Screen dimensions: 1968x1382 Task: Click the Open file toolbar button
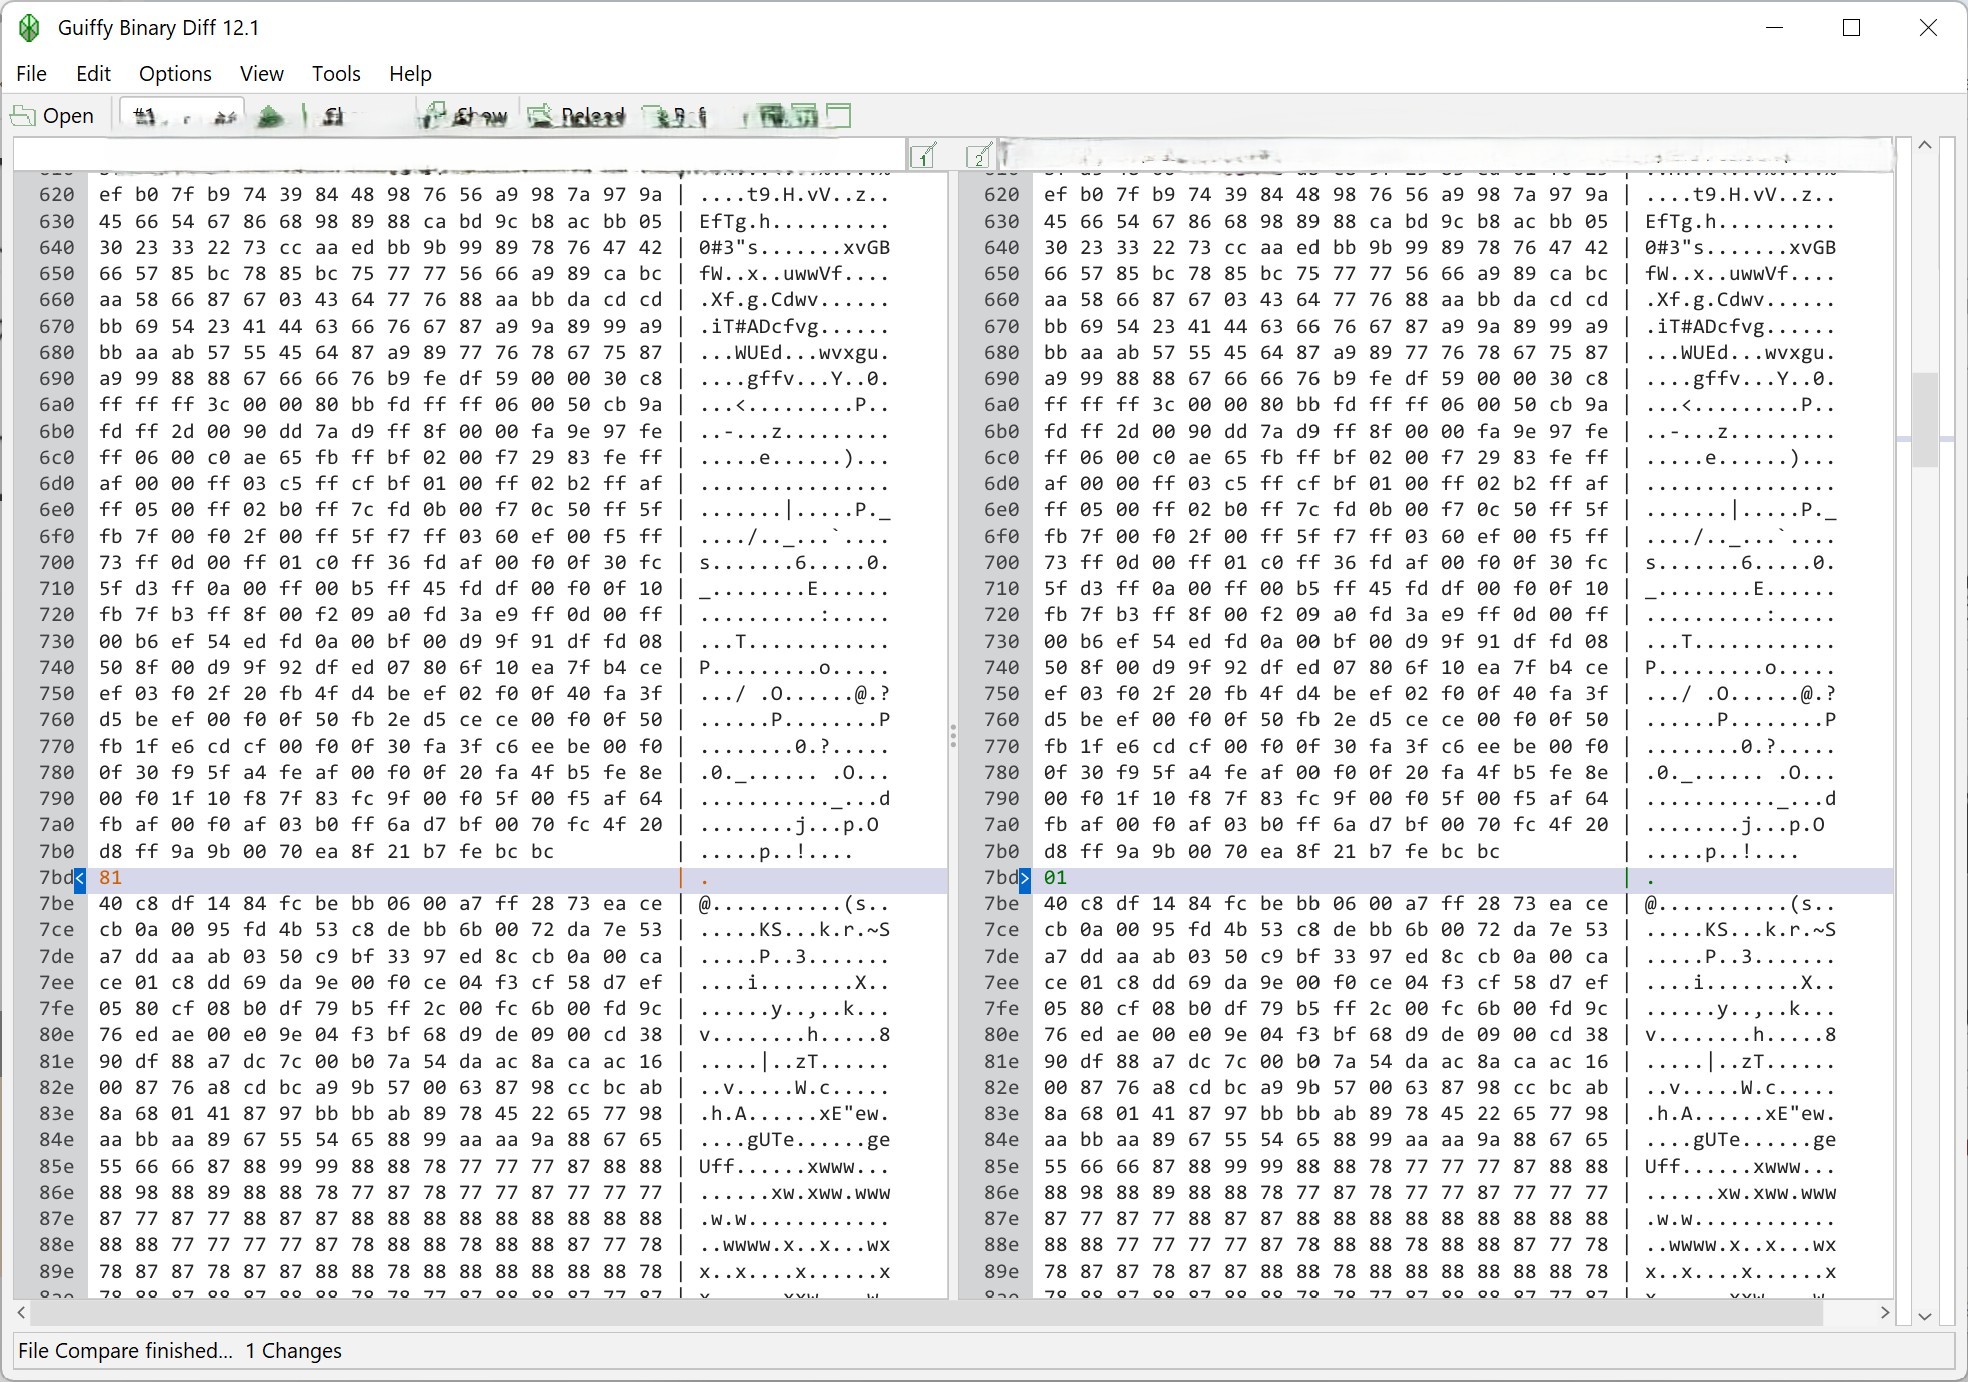[x=53, y=116]
